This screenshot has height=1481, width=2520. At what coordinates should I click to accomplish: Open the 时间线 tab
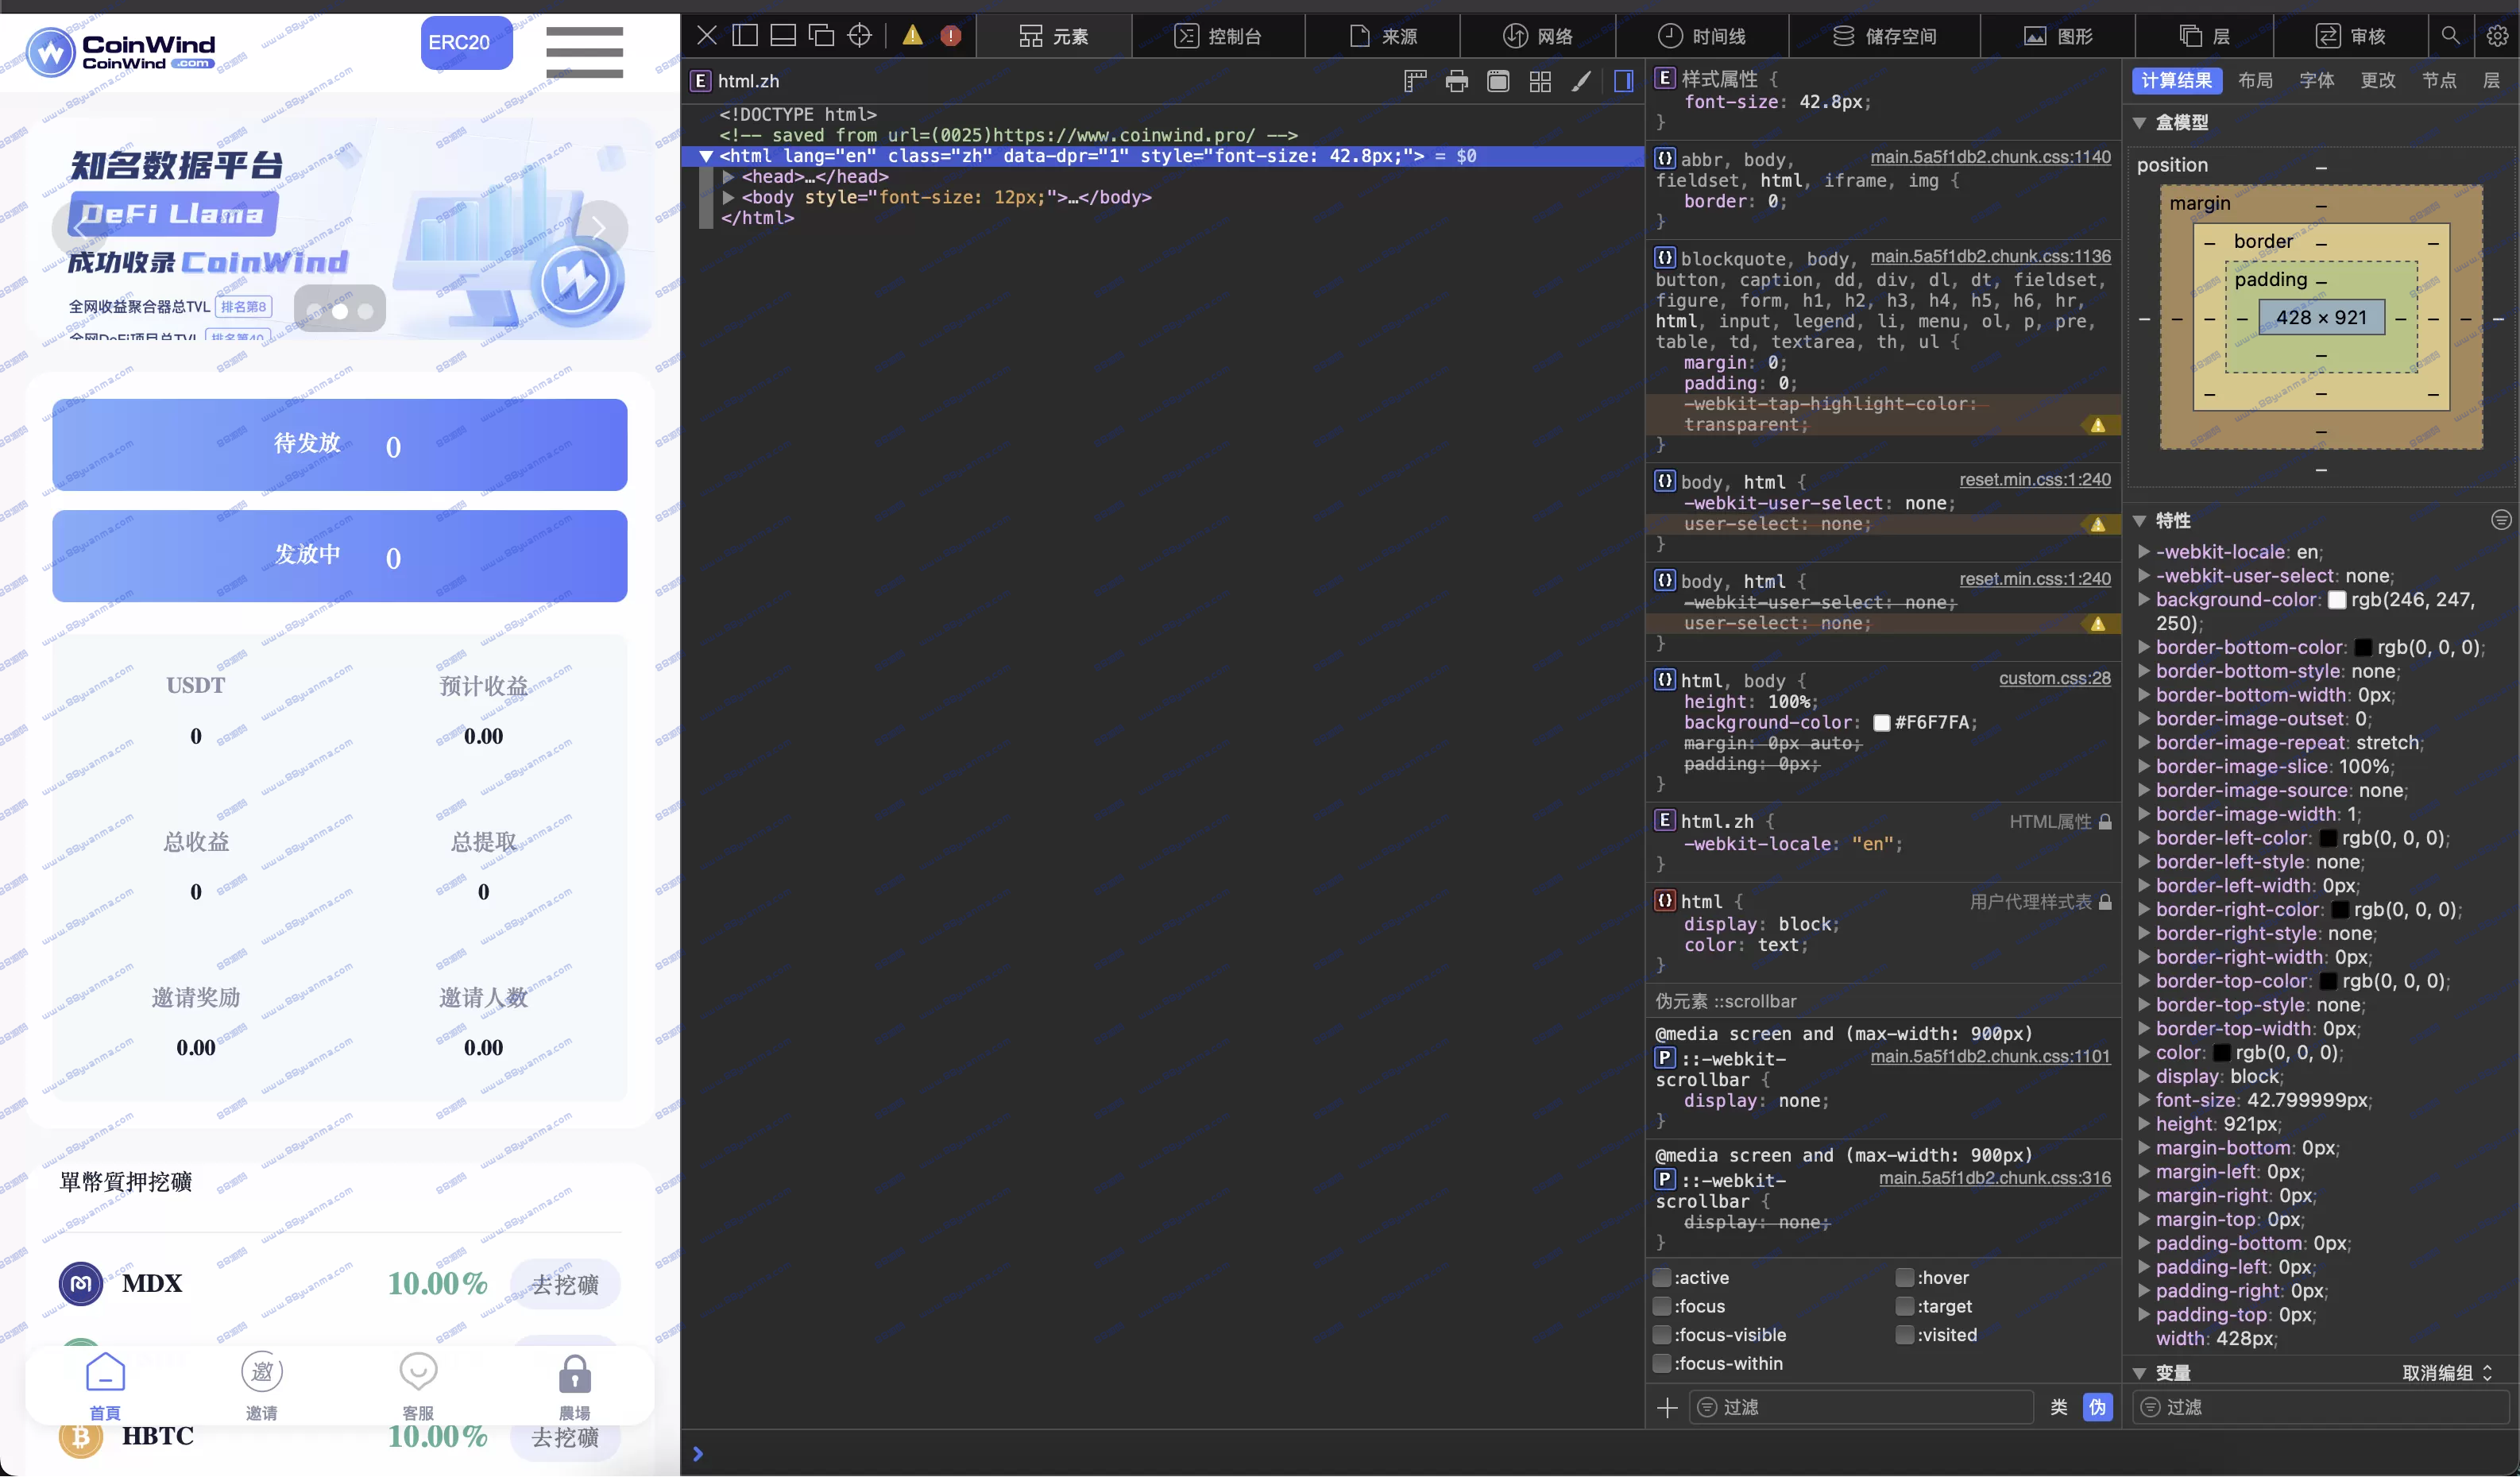coord(1701,36)
